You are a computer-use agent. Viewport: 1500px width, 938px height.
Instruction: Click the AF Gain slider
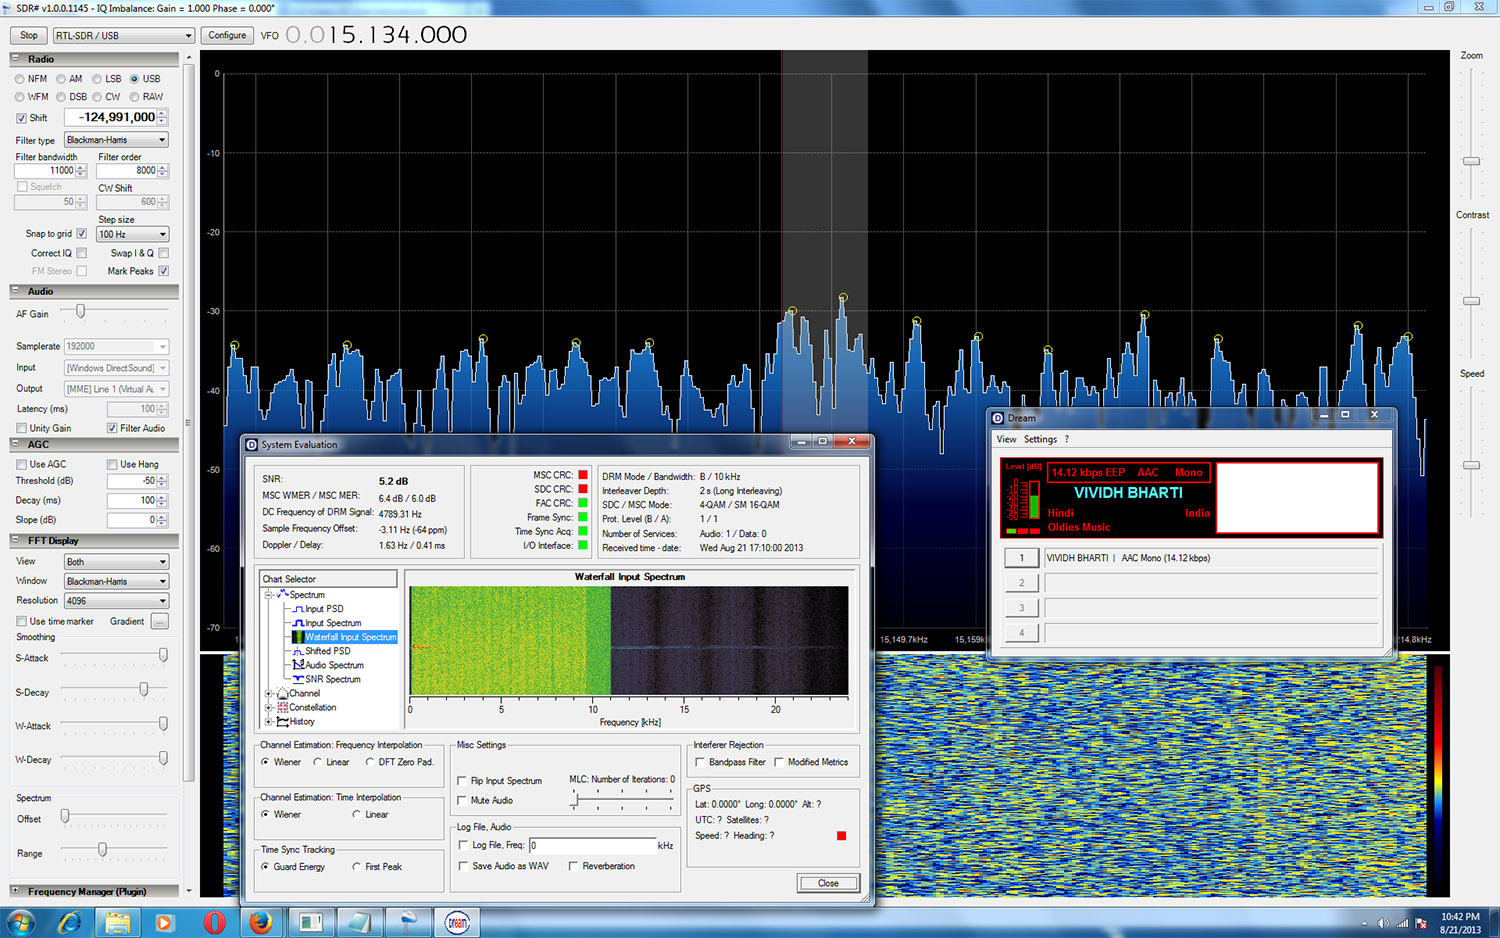coord(81,313)
